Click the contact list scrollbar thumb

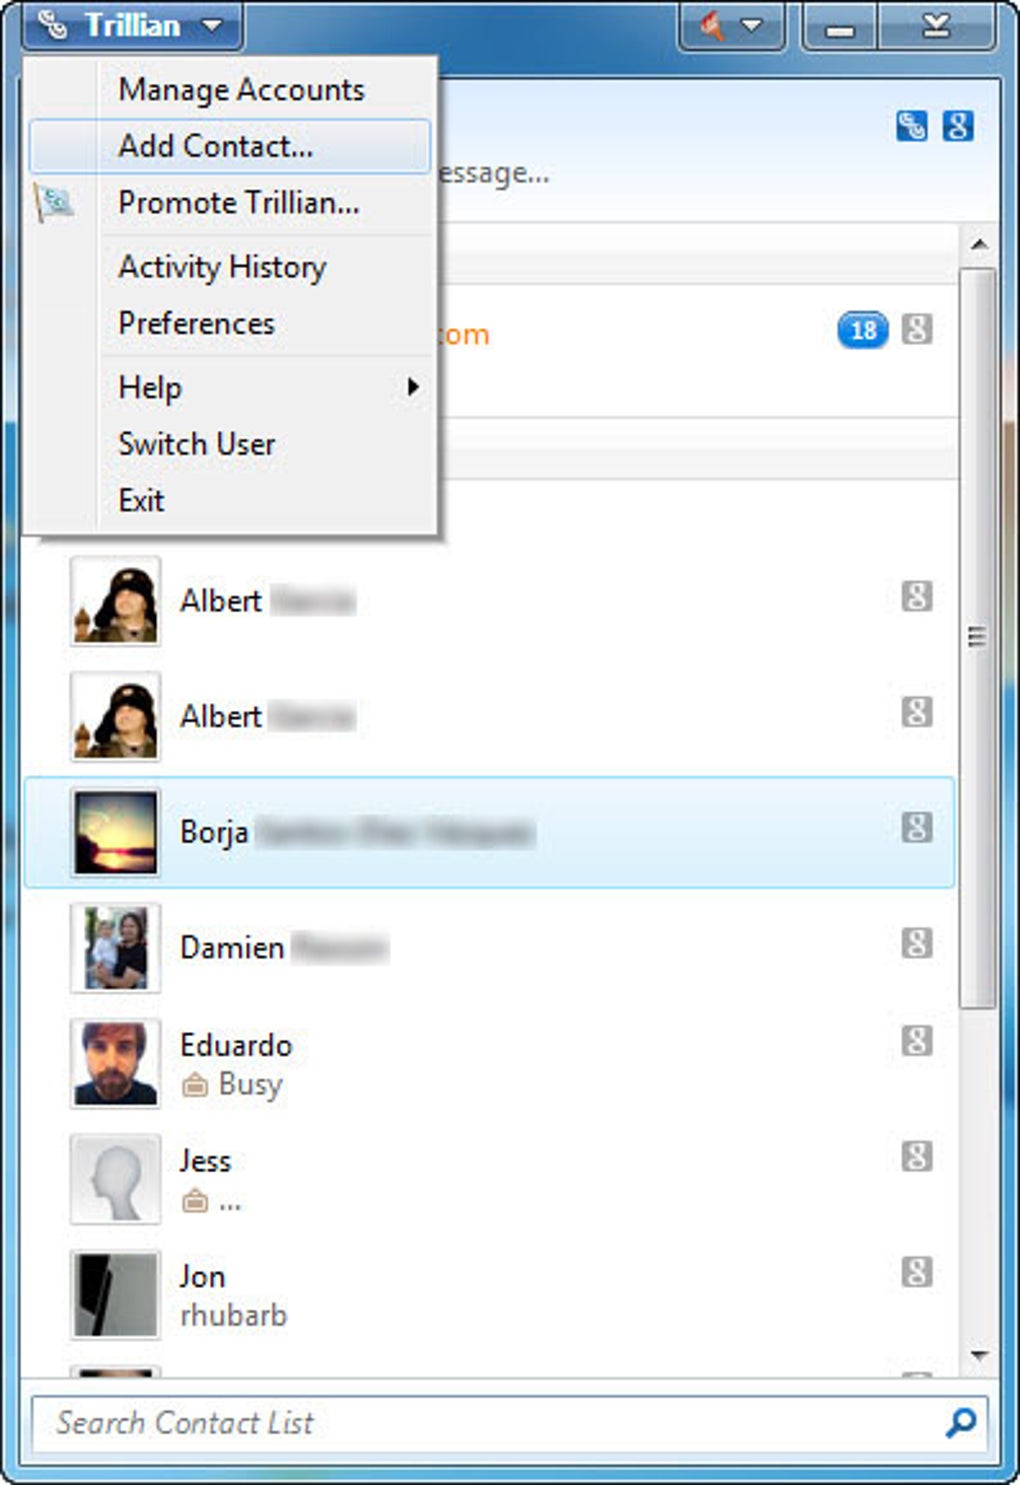pos(978,638)
